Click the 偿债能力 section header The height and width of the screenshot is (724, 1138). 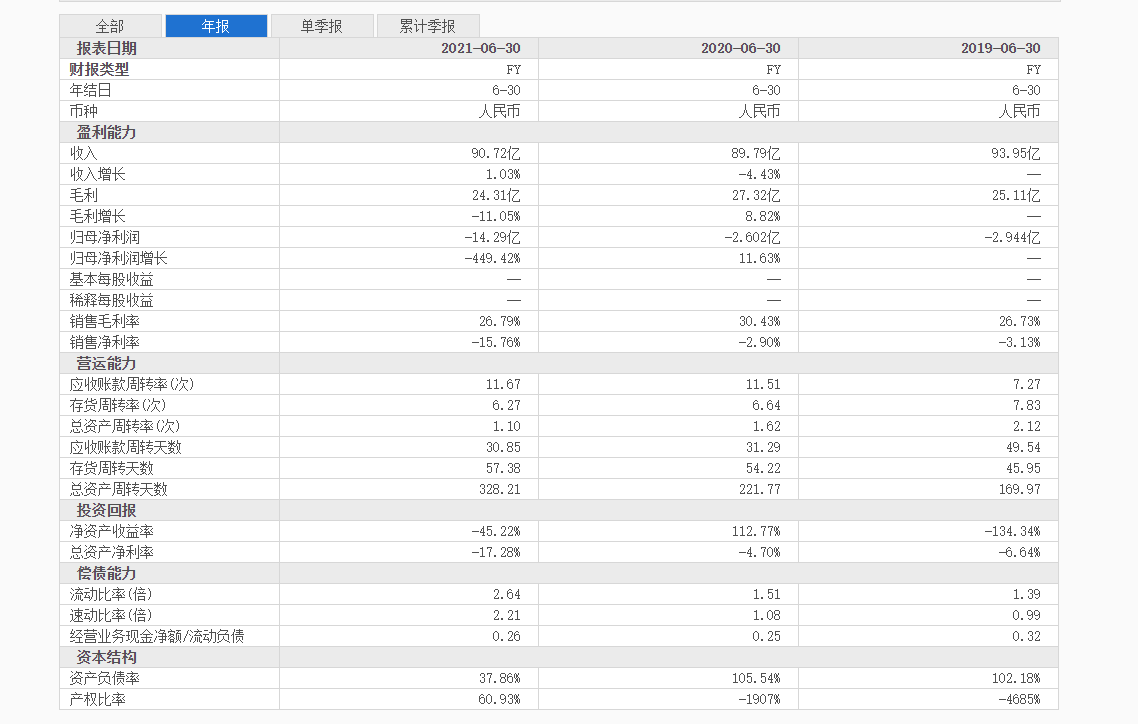[x=106, y=573]
